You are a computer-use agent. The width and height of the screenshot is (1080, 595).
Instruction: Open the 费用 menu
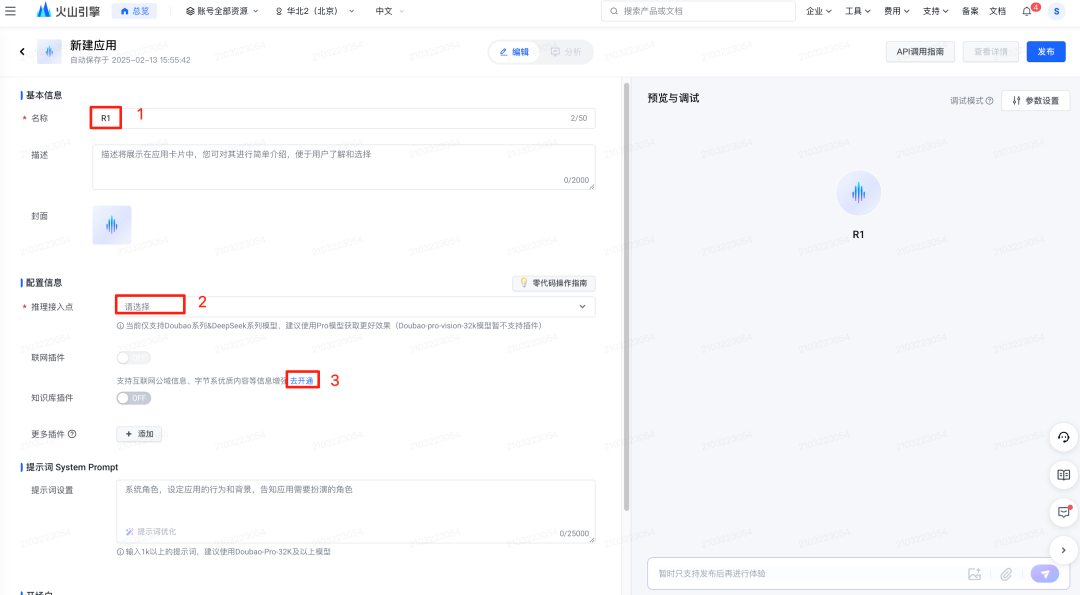pos(897,11)
